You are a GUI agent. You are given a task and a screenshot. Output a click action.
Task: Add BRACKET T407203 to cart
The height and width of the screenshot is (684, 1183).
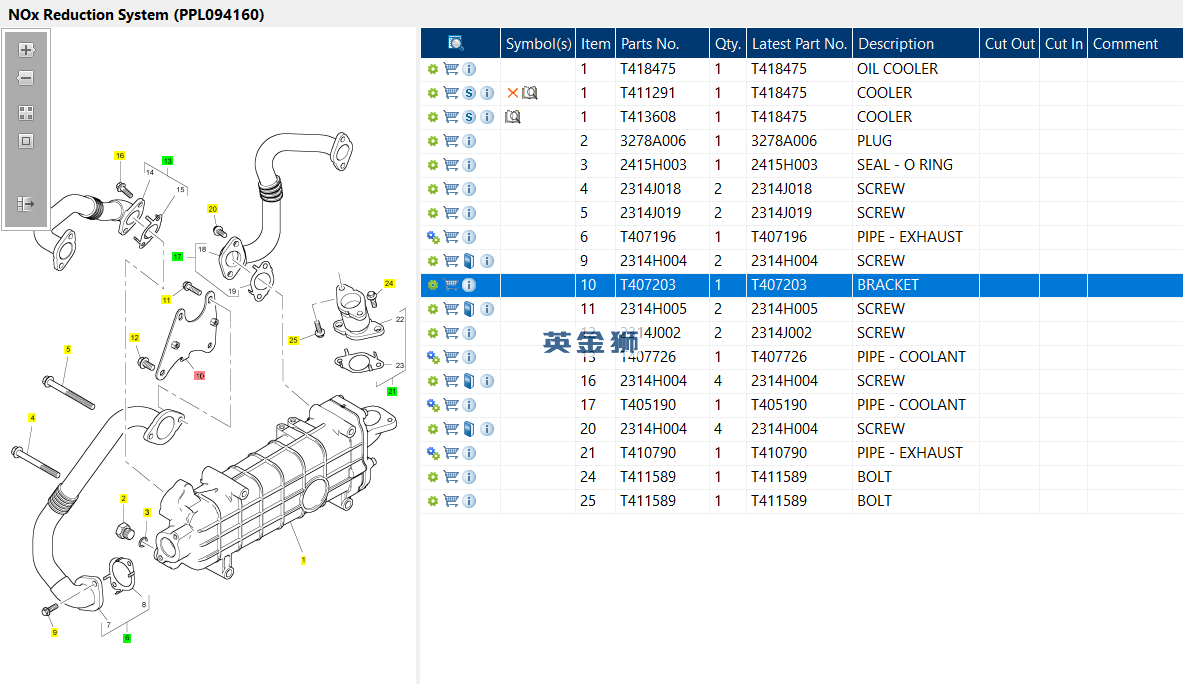(451, 285)
